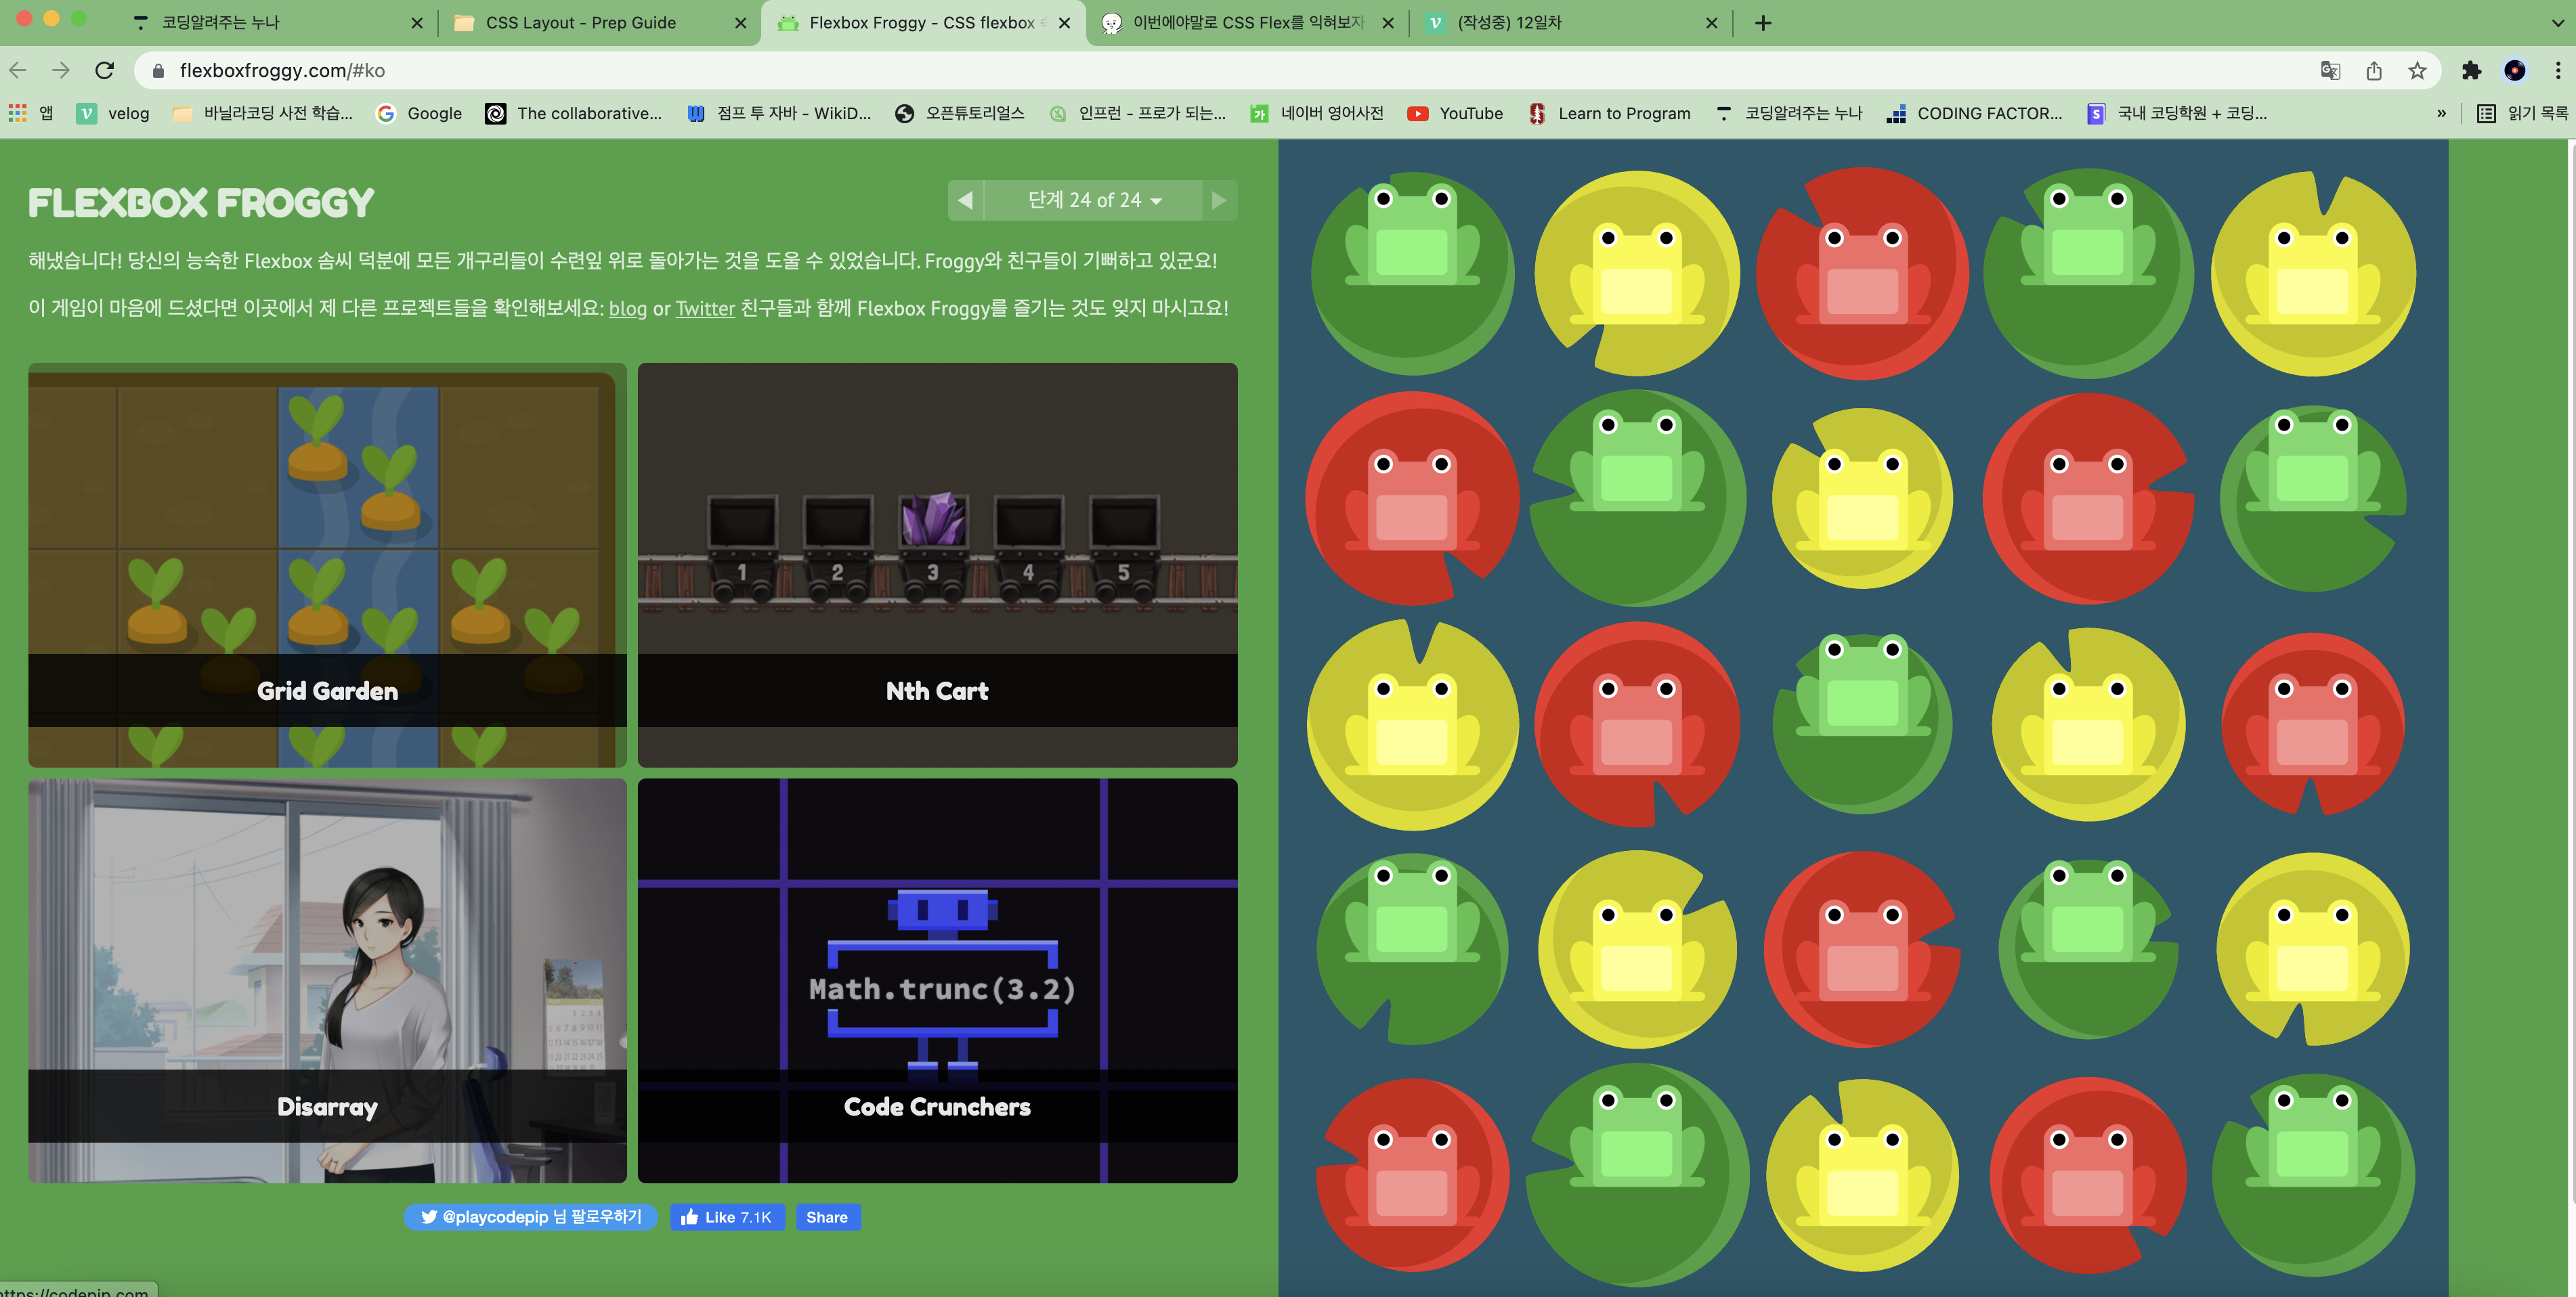Open the Twitter link

pos(705,308)
